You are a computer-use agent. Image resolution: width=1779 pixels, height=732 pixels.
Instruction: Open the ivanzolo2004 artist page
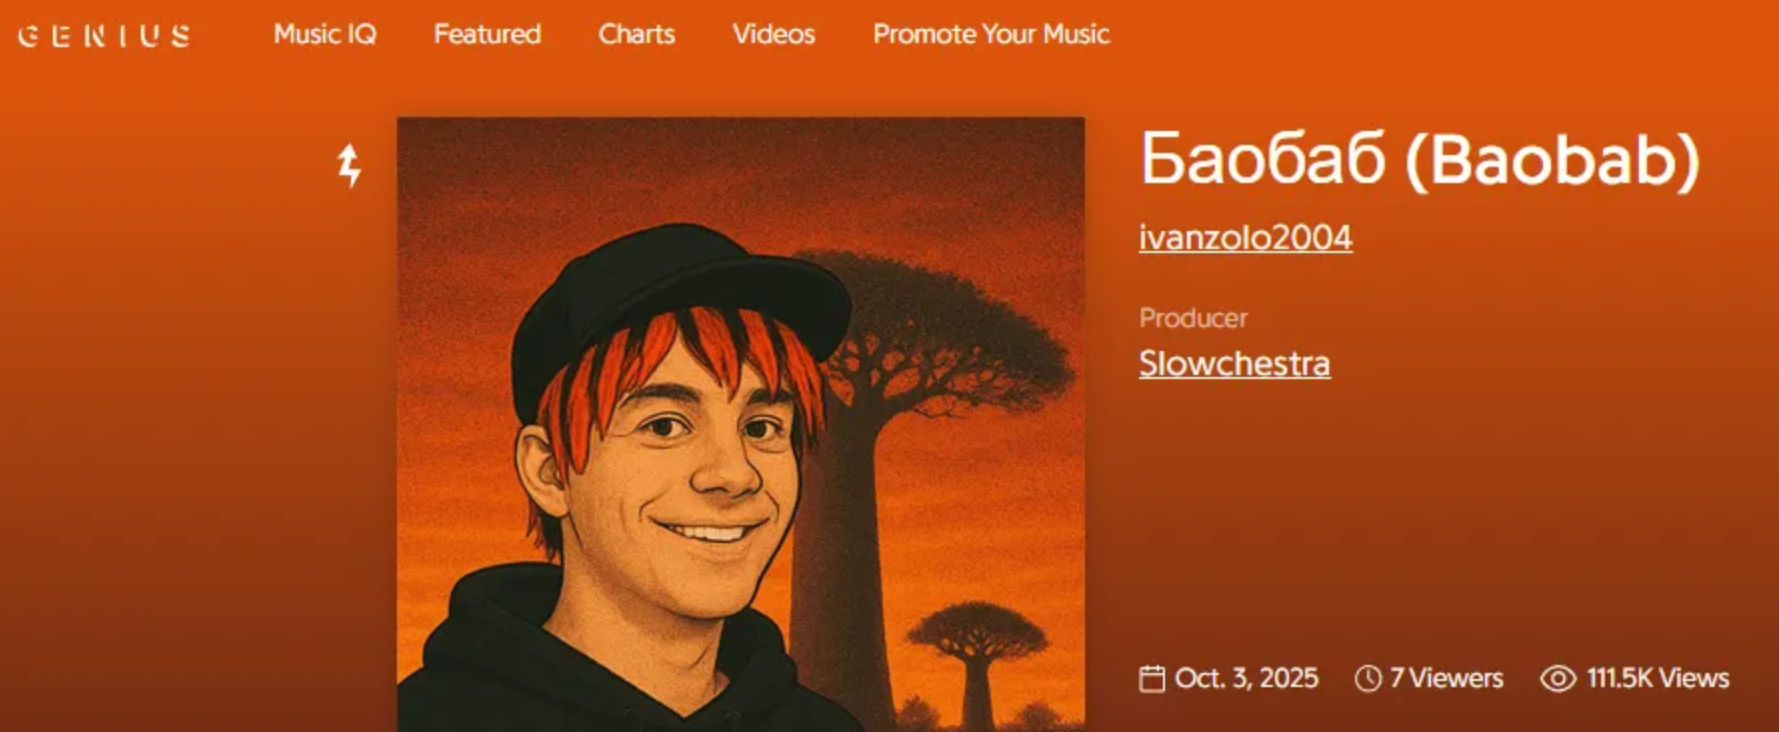tap(1246, 238)
